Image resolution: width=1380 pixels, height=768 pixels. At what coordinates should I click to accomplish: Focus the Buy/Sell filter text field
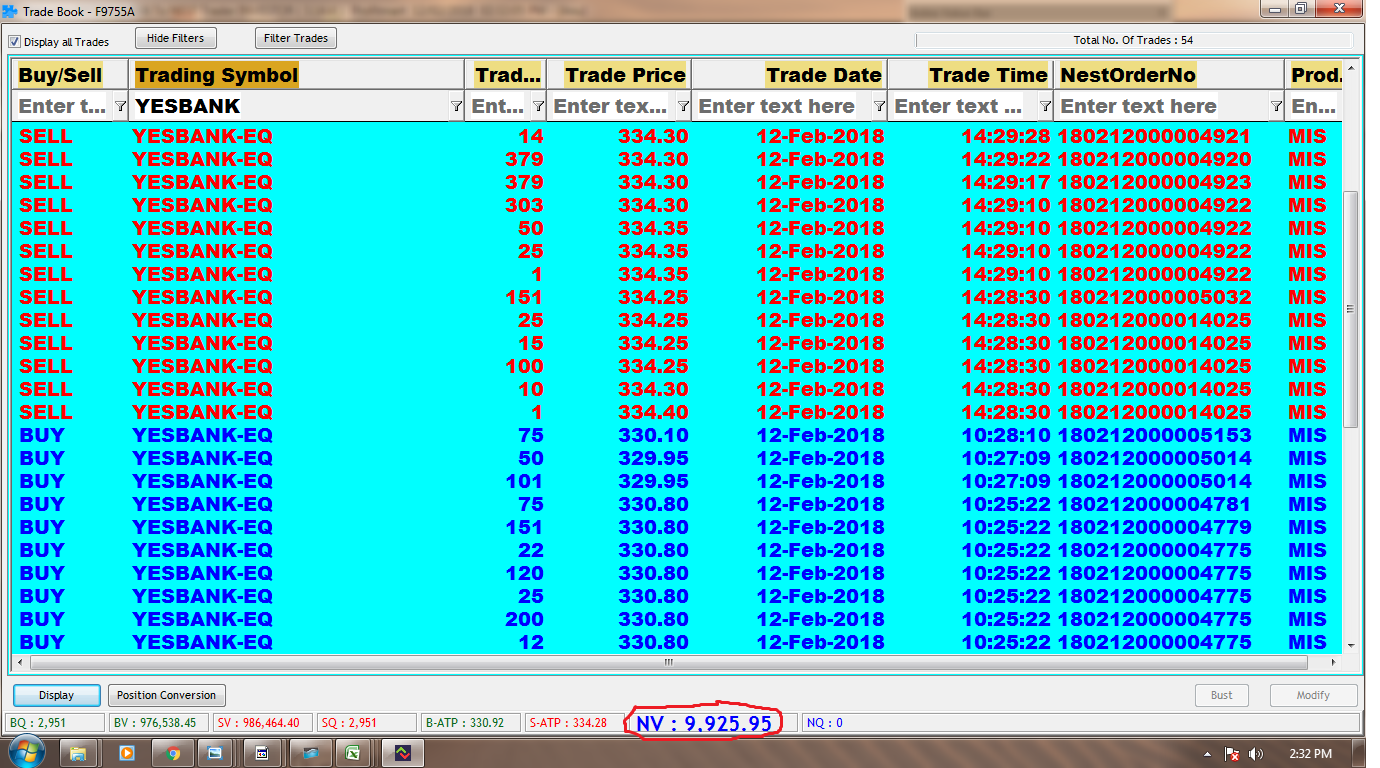(63, 106)
